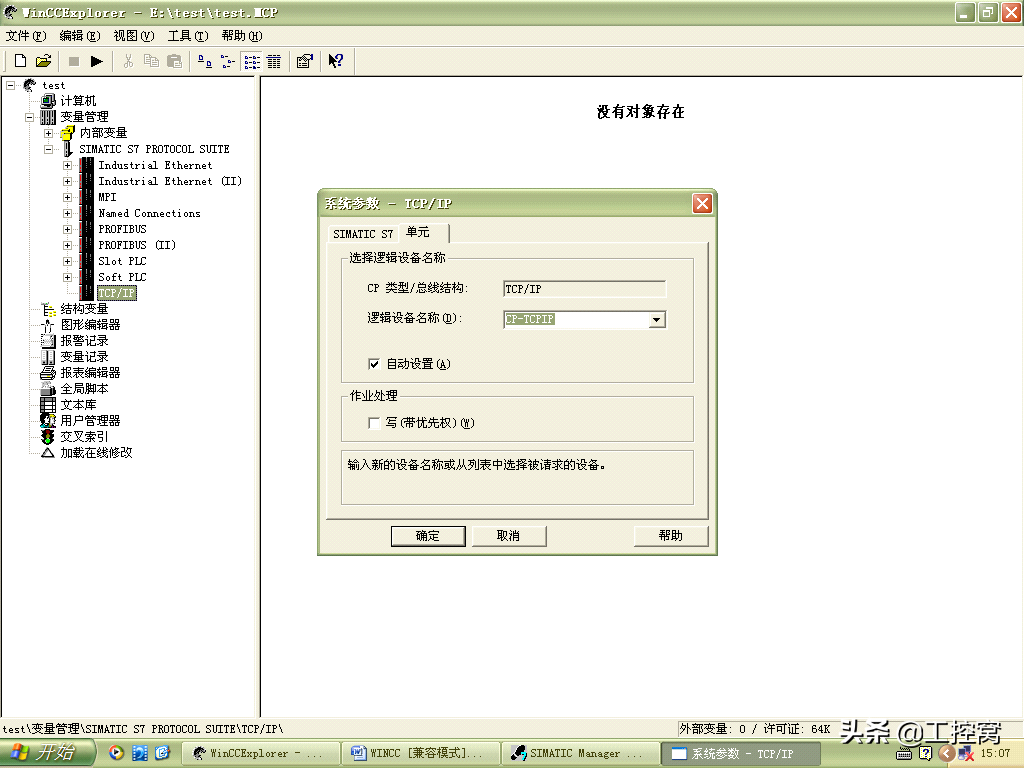Toggle the 自动设置 checkbox
Viewport: 1024px width, 768px height.
[375, 364]
